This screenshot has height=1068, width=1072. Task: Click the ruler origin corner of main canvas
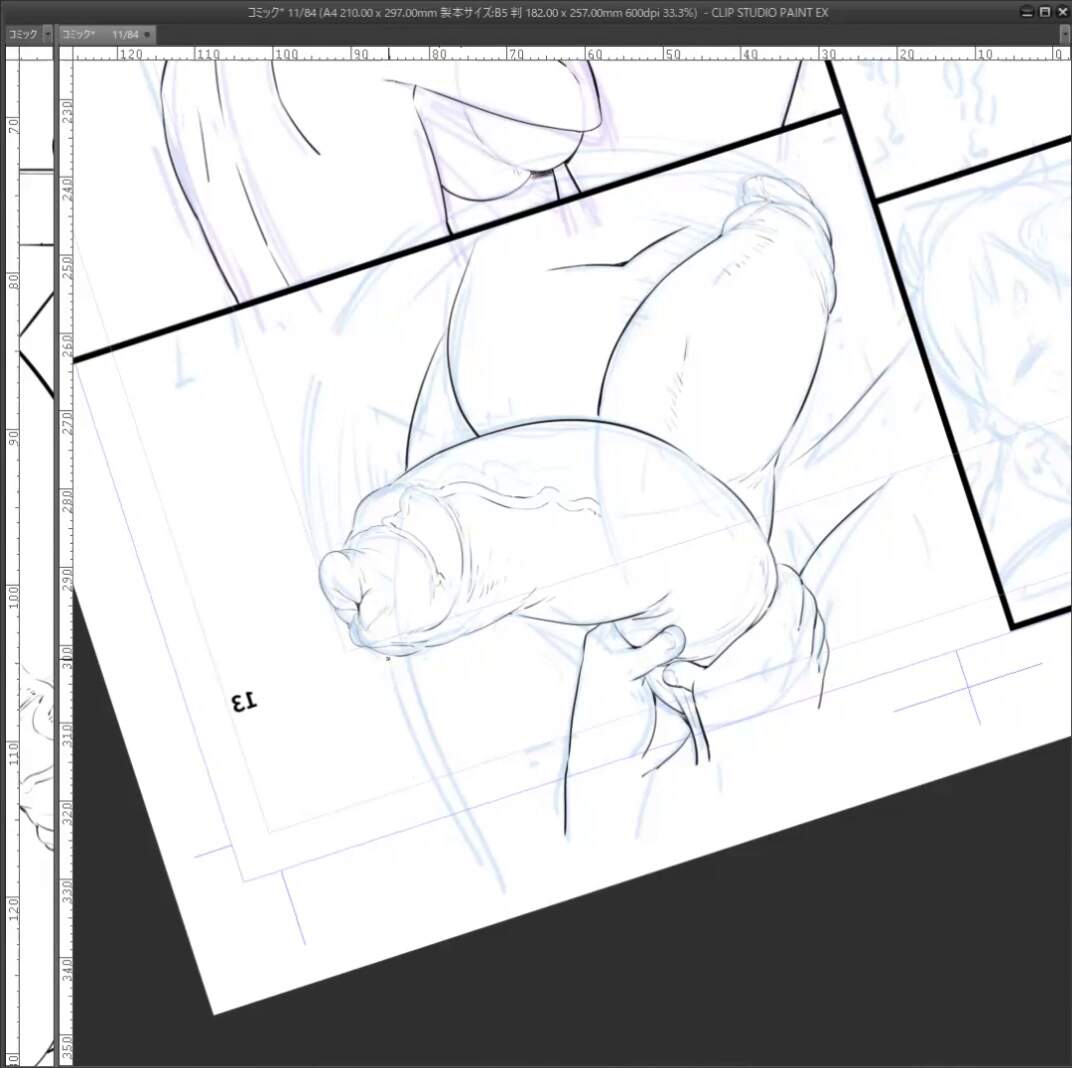point(67,54)
